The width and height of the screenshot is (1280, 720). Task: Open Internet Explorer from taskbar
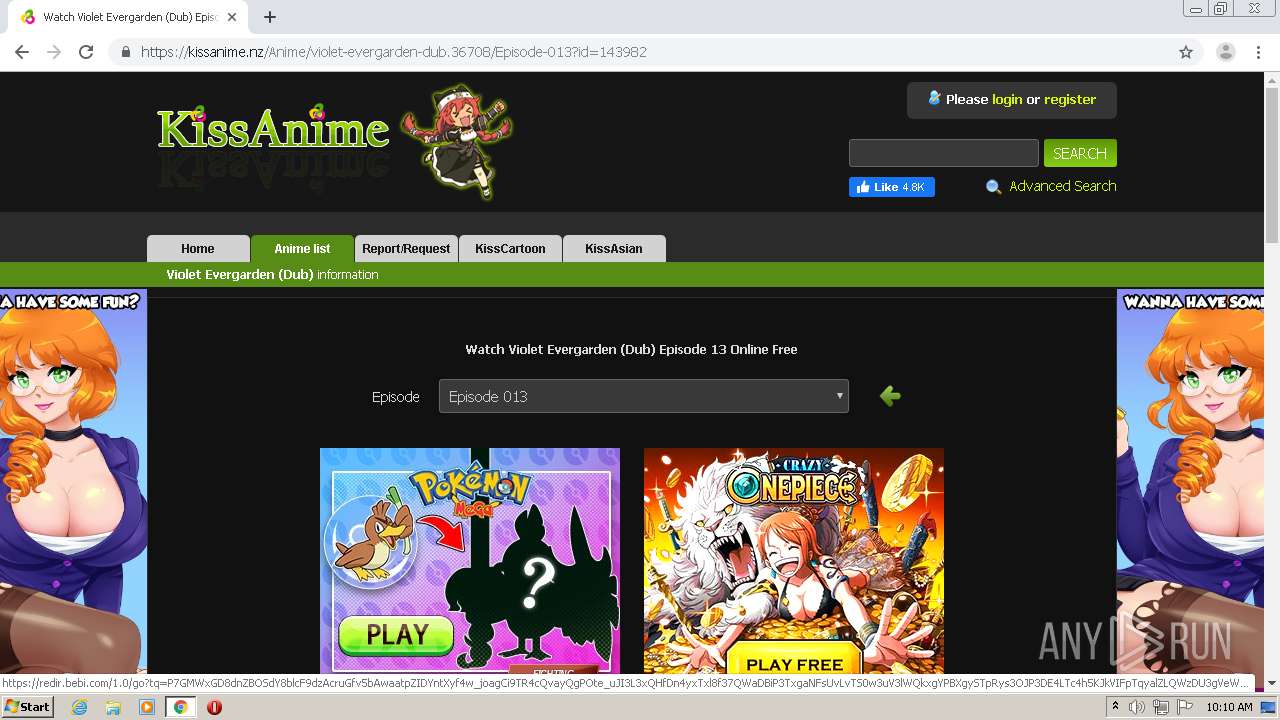80,707
